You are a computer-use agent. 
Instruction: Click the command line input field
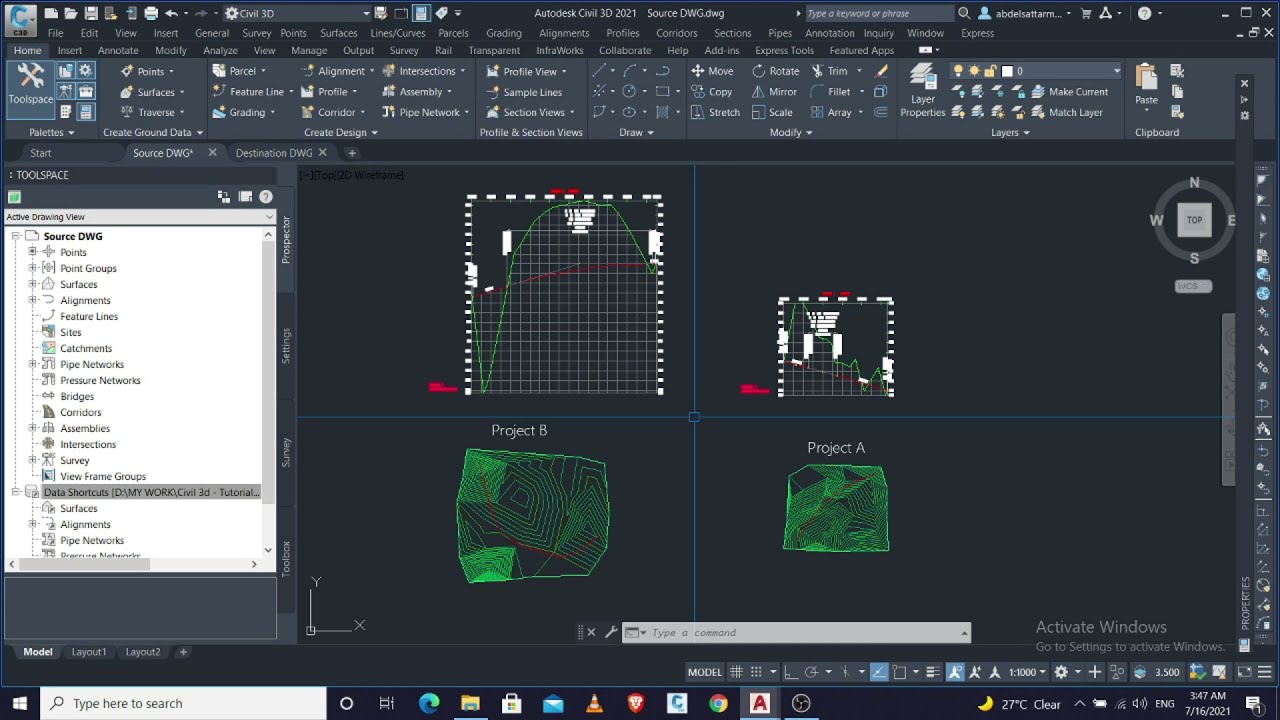click(x=804, y=633)
